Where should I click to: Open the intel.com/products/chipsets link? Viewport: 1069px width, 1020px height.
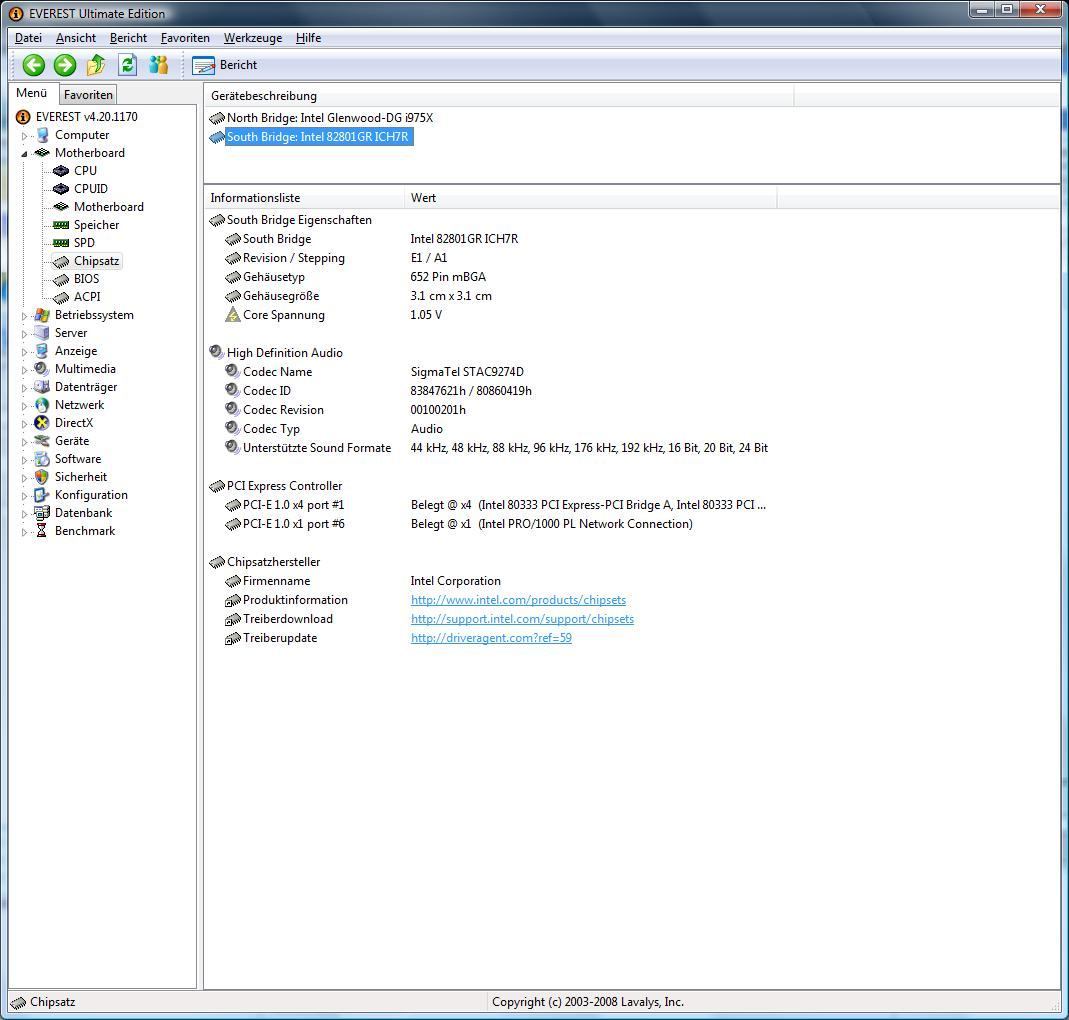pos(518,600)
